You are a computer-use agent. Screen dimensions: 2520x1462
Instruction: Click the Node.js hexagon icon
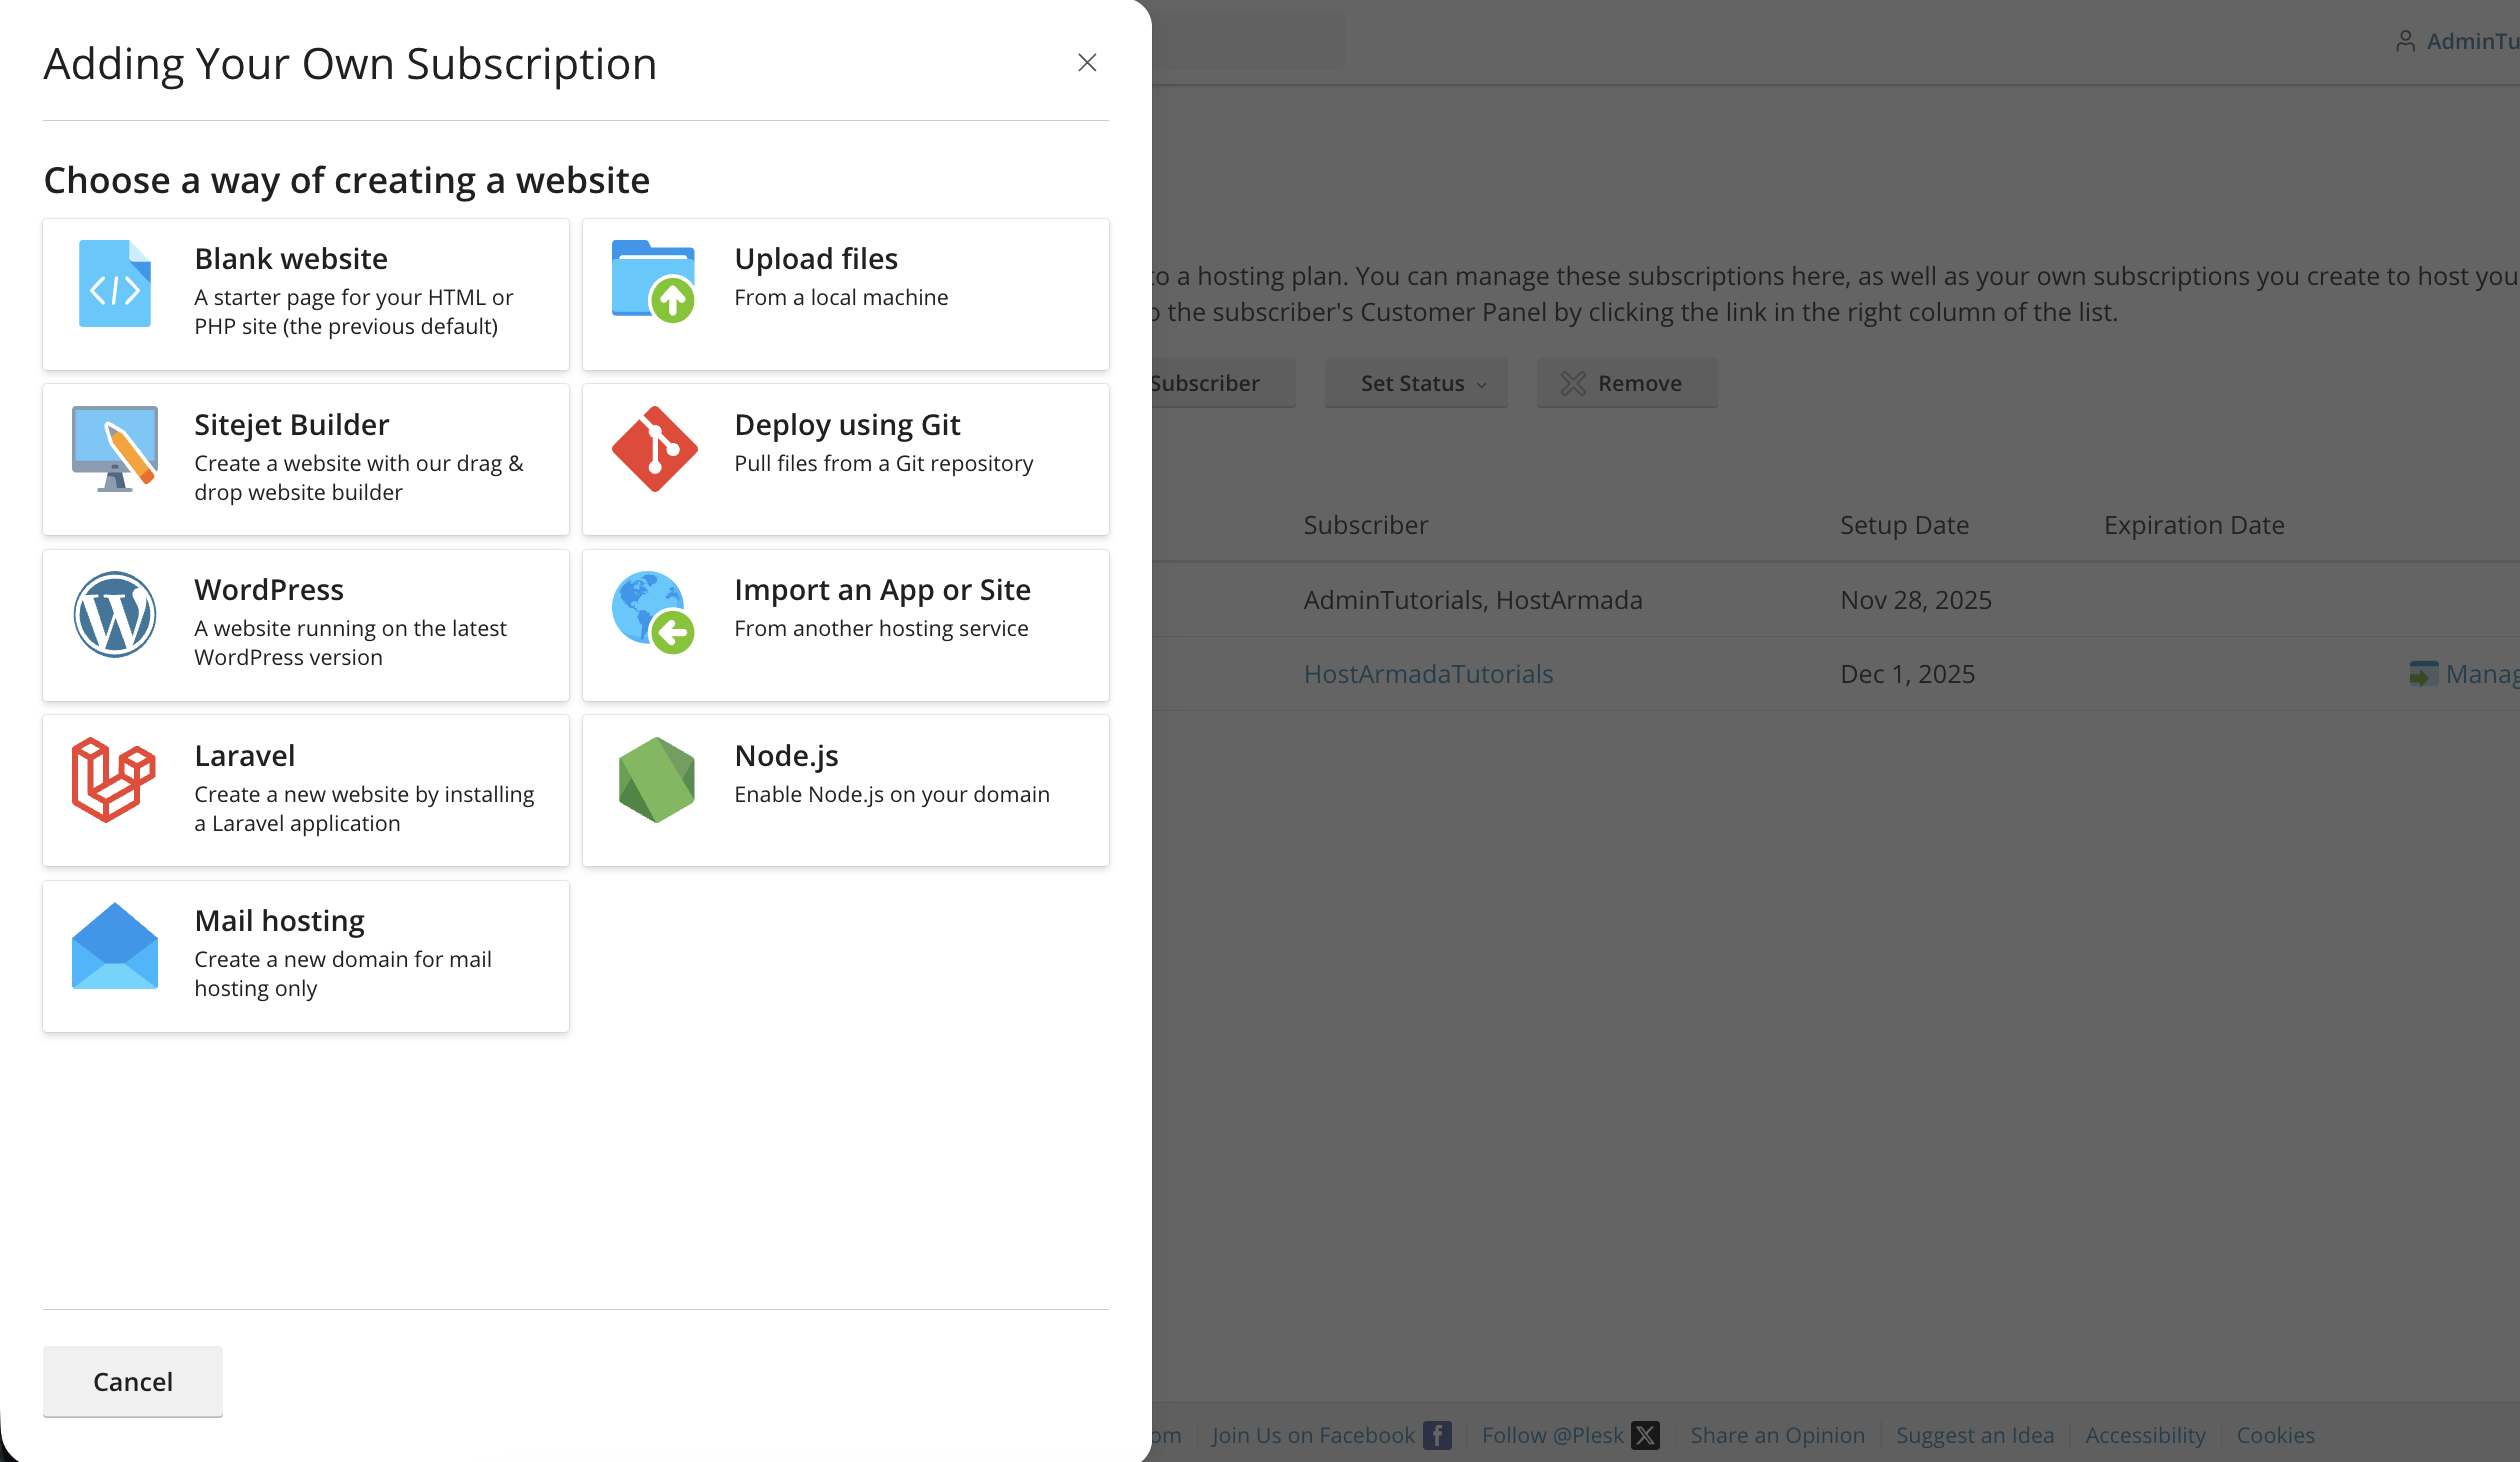click(x=656, y=780)
